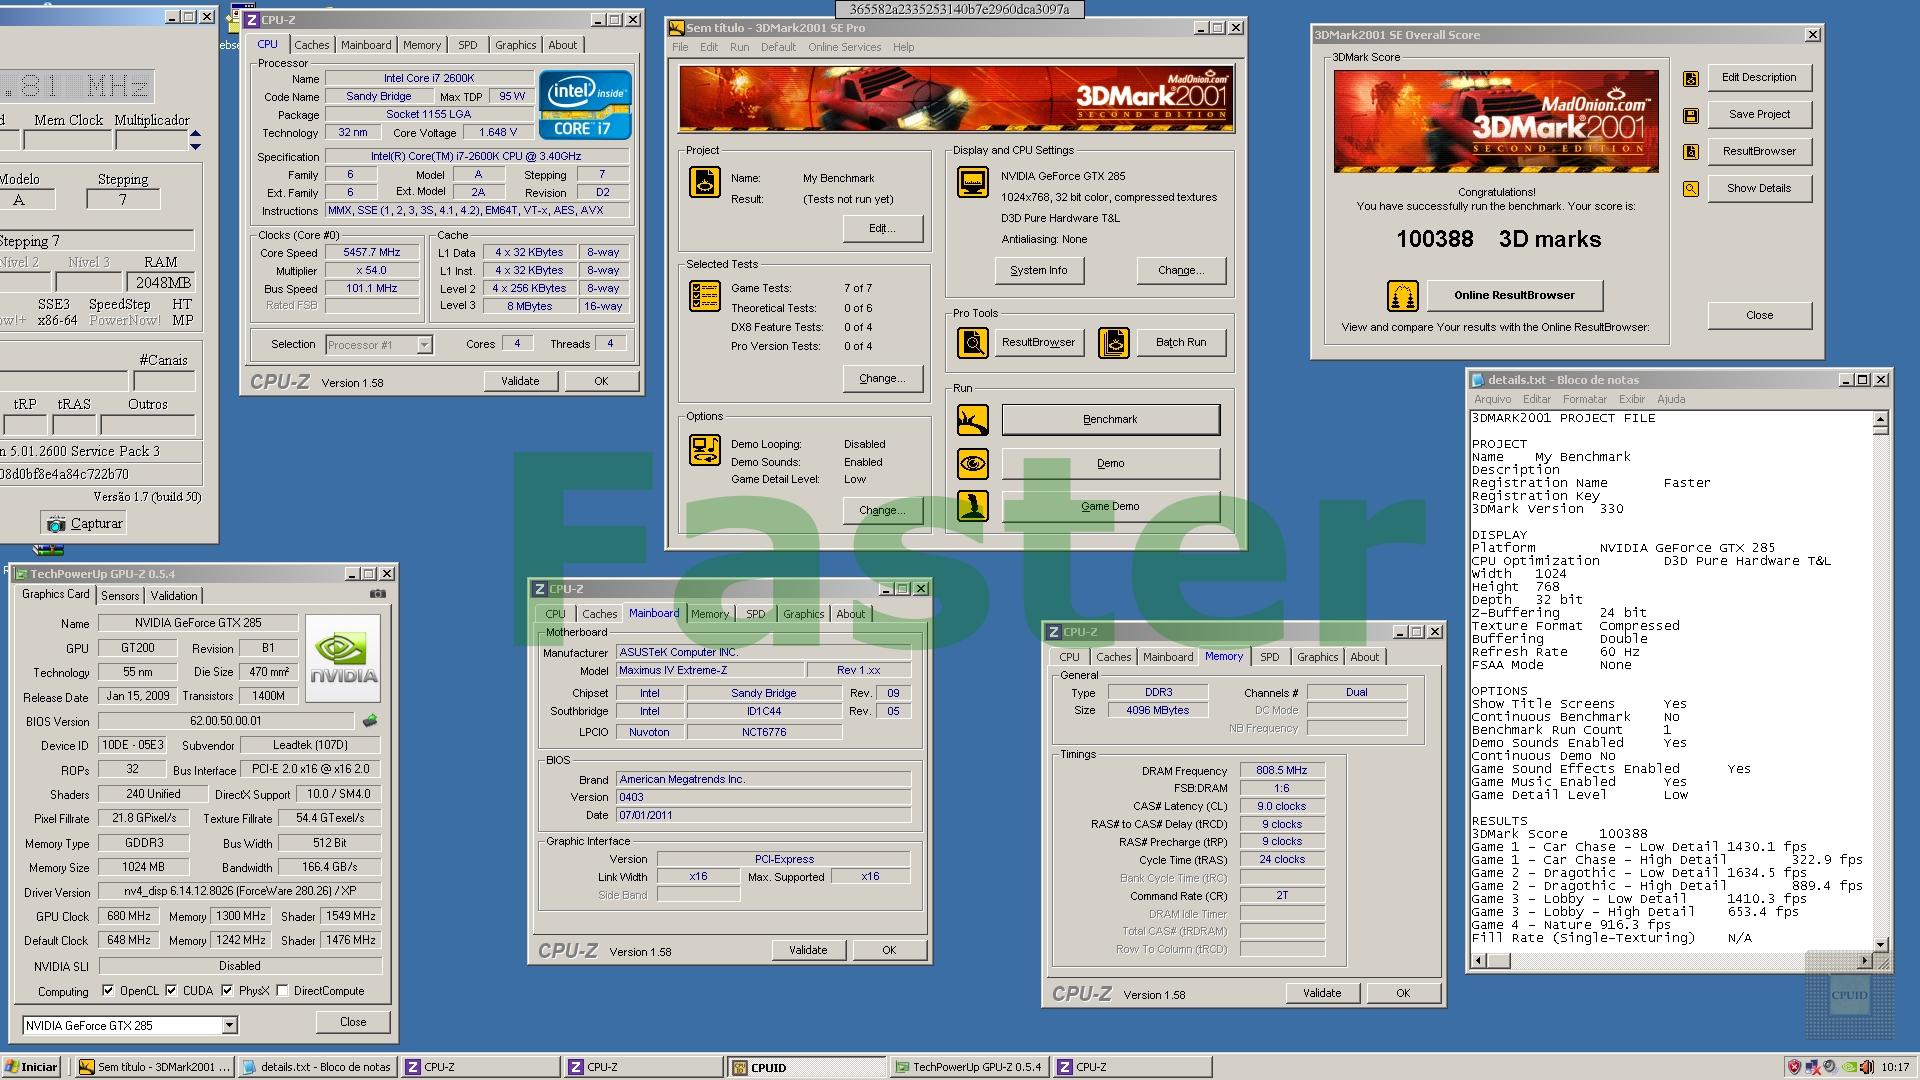Image resolution: width=1920 pixels, height=1080 pixels.
Task: Toggle the PhysX checkbox in GPU-Z
Action: point(227,991)
